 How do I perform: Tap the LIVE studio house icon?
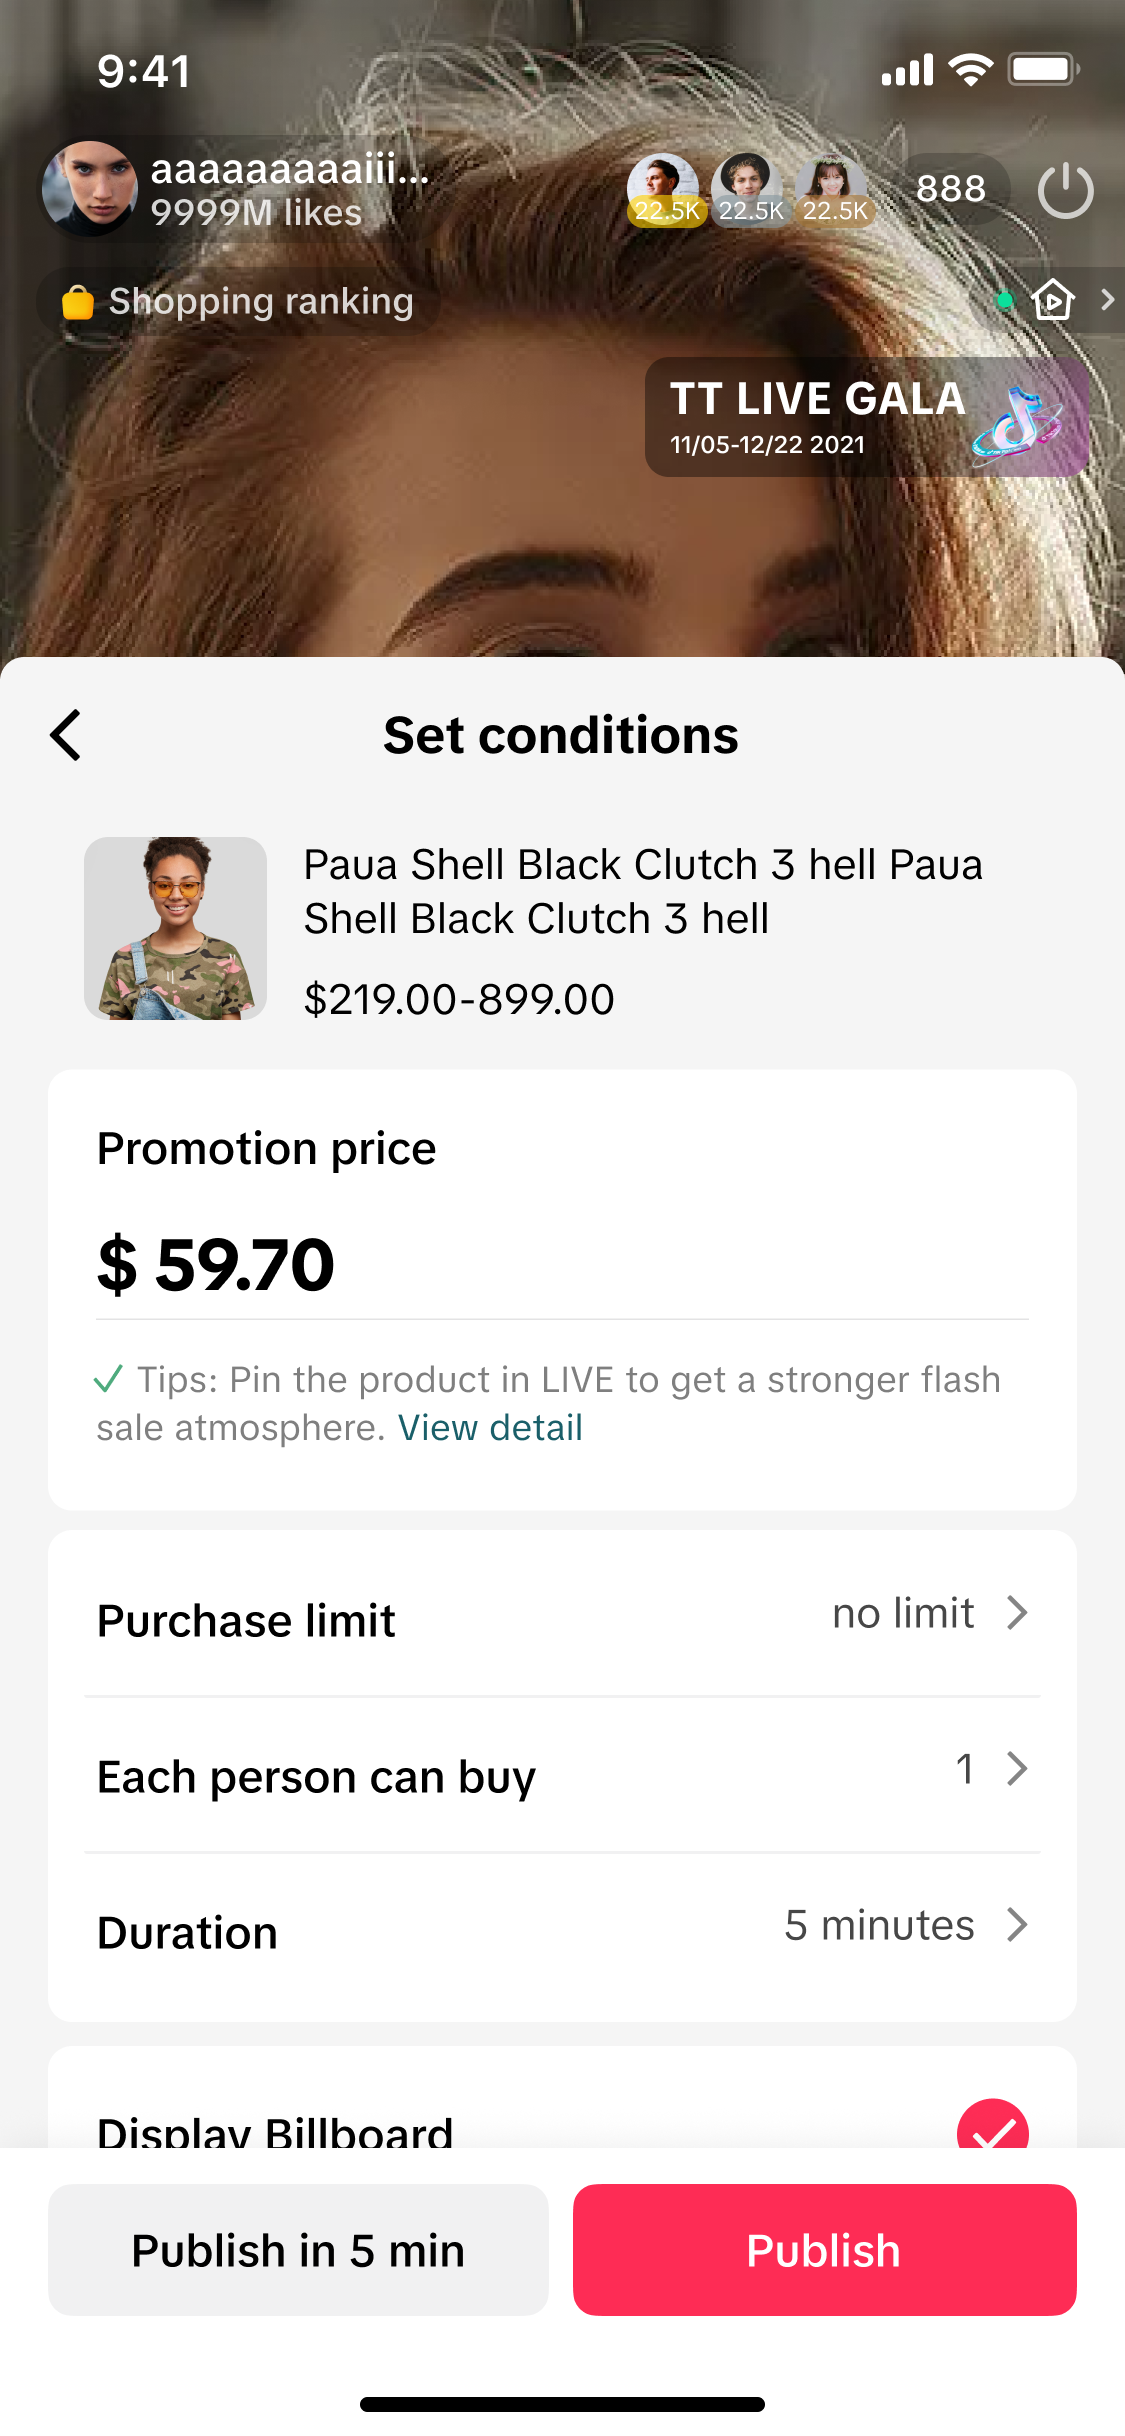click(1053, 300)
